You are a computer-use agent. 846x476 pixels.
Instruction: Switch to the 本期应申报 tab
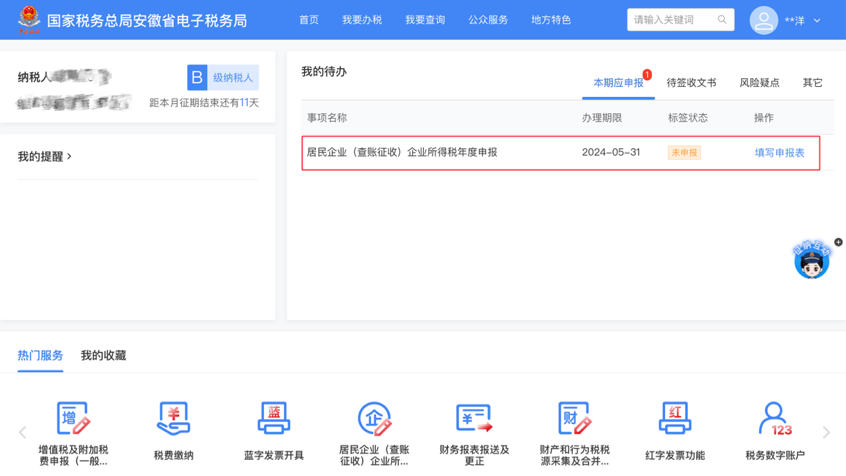[618, 83]
